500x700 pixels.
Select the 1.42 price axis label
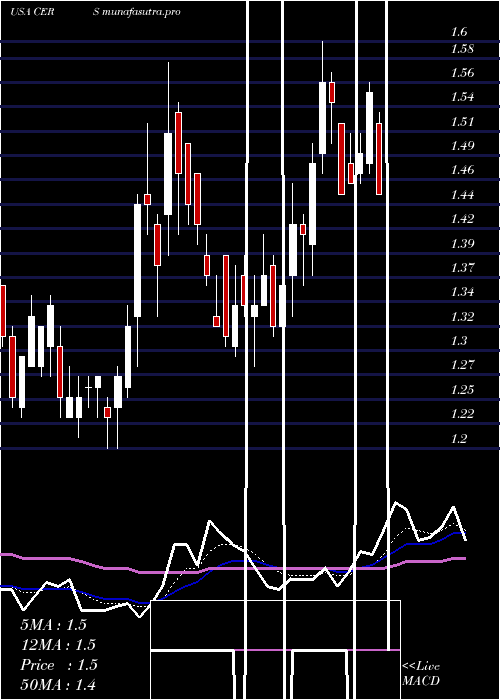pos(463,219)
